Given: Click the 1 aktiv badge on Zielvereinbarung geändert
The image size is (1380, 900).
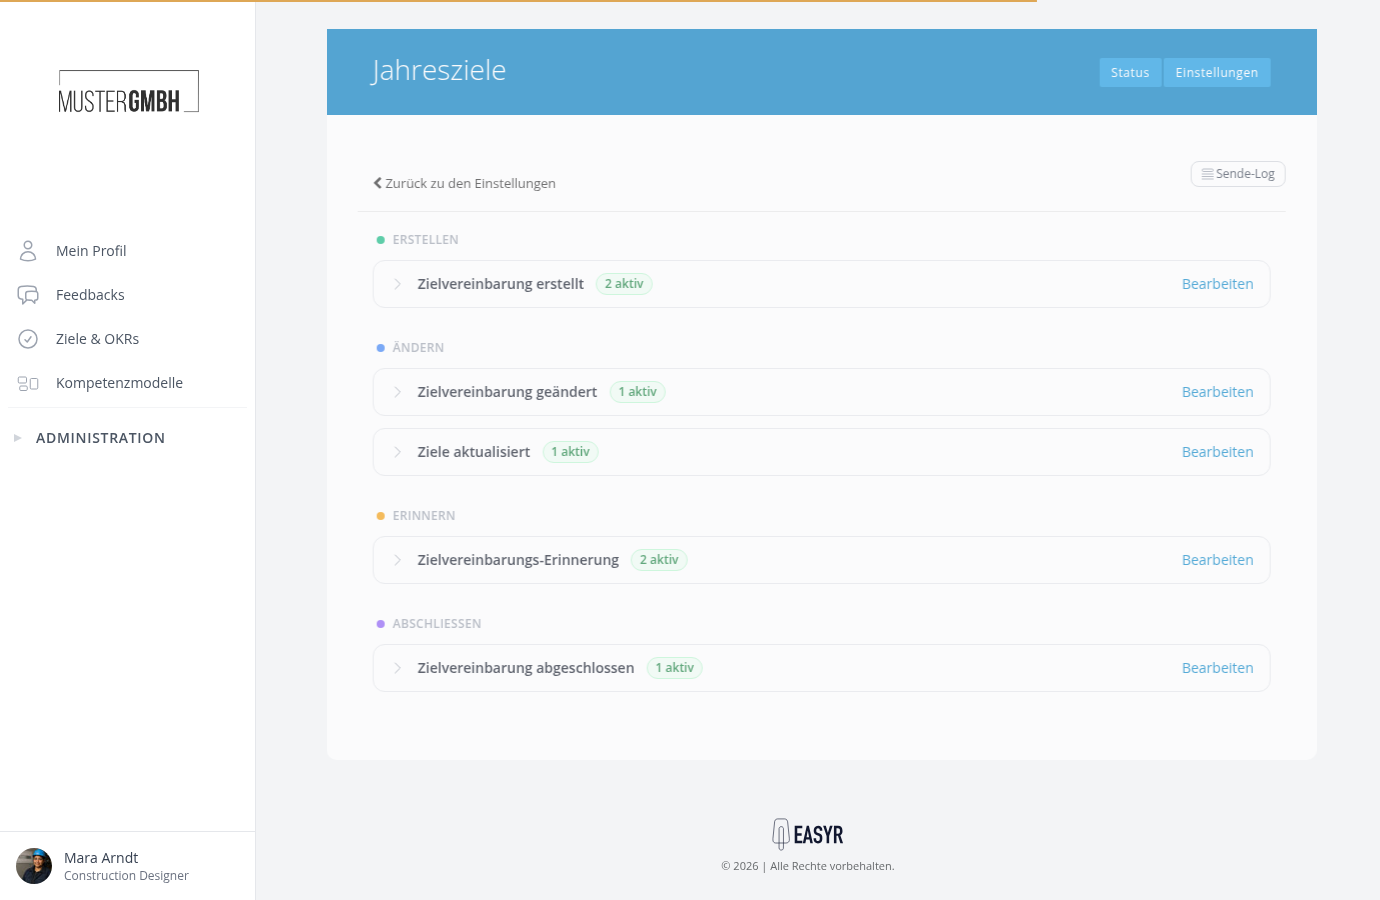Looking at the screenshot, I should pos(637,392).
